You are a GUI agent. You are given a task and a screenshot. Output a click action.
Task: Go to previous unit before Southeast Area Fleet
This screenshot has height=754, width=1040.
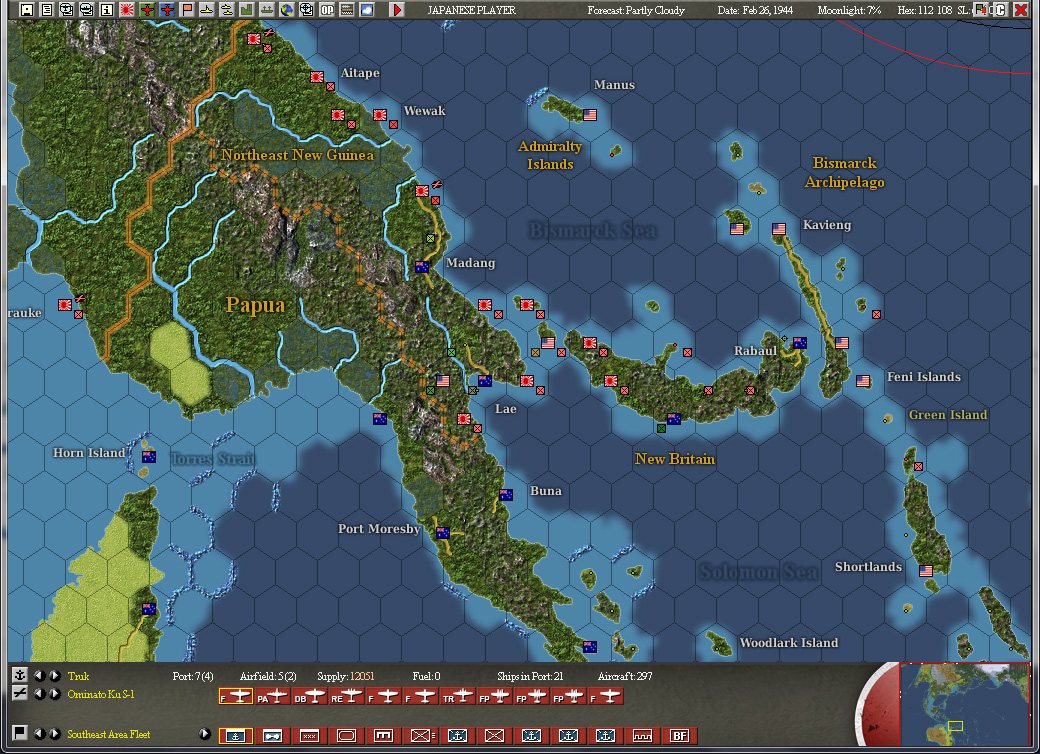point(40,733)
